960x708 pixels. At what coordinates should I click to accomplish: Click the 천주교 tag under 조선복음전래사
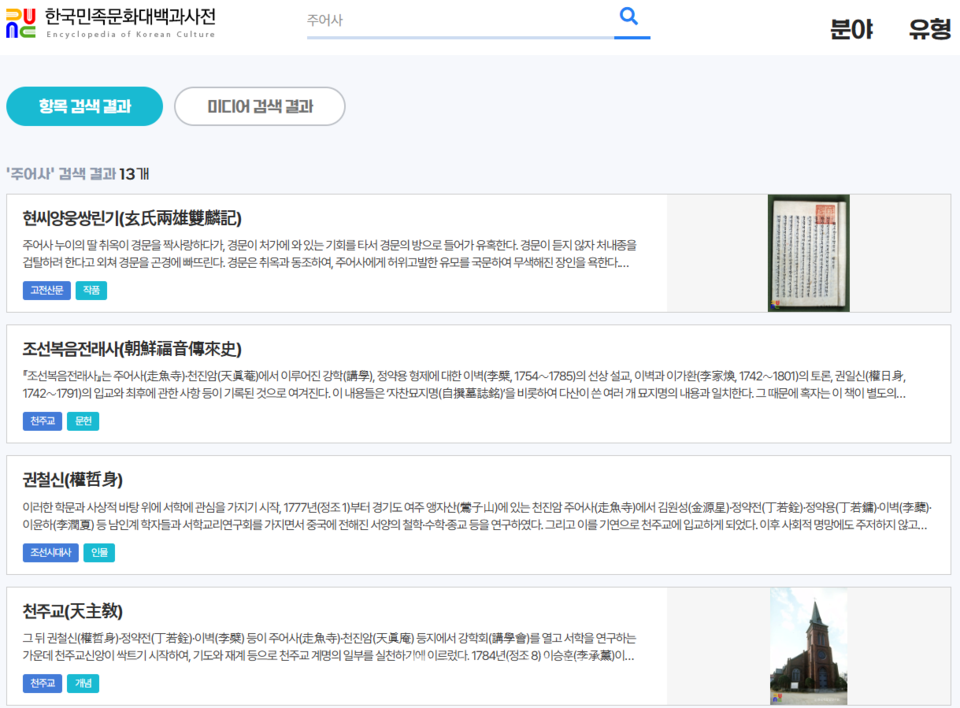42,421
